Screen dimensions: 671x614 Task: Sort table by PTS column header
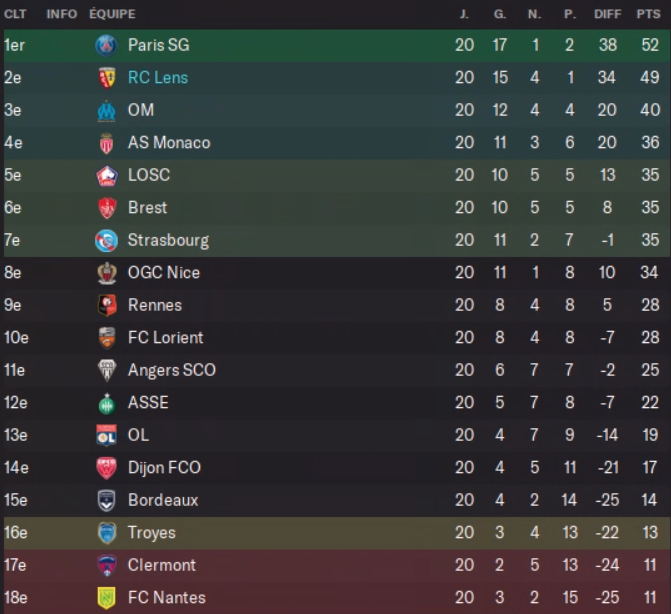(649, 14)
